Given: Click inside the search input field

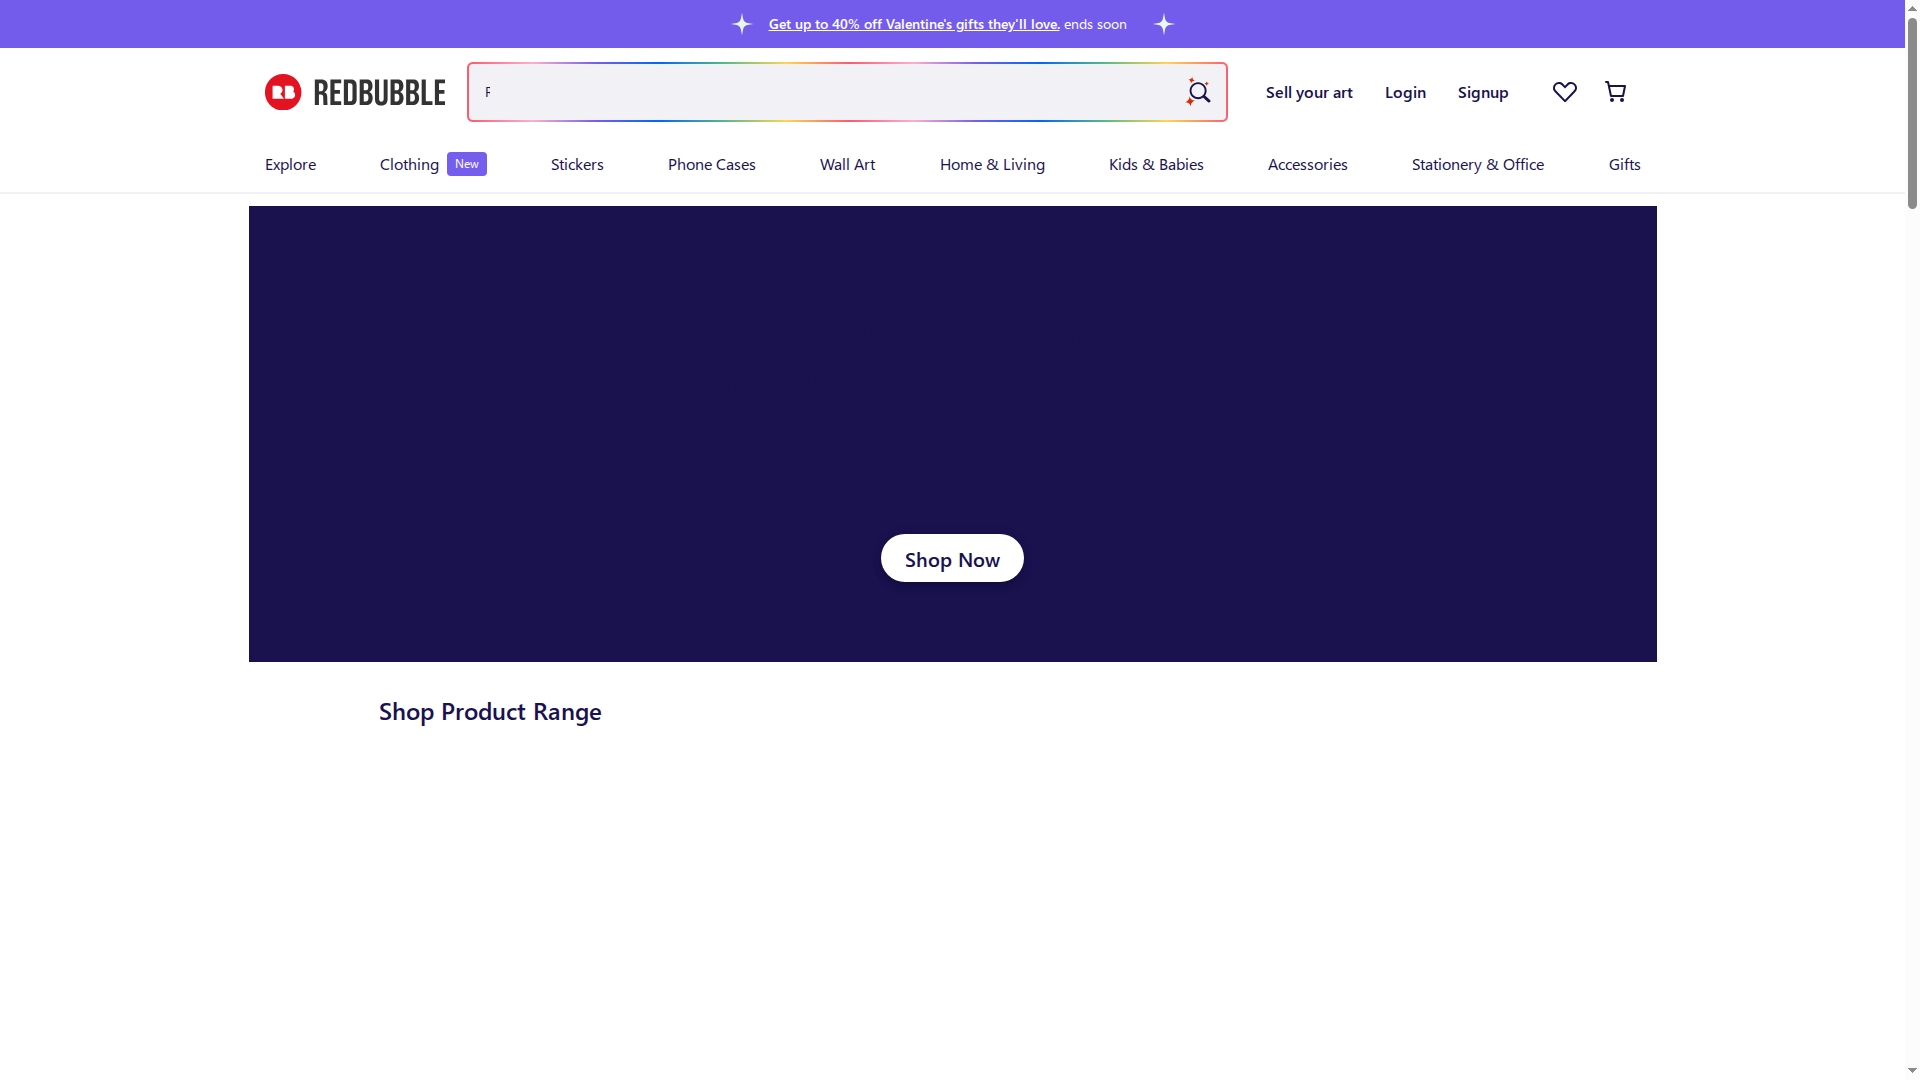Looking at the screenshot, I should coord(800,92).
